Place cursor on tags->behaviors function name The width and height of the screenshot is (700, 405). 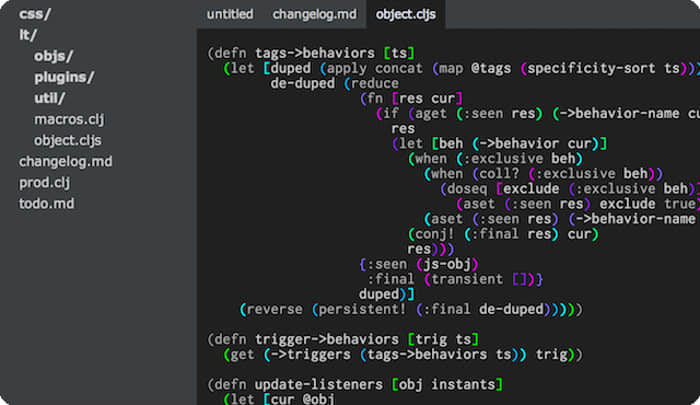(315, 53)
